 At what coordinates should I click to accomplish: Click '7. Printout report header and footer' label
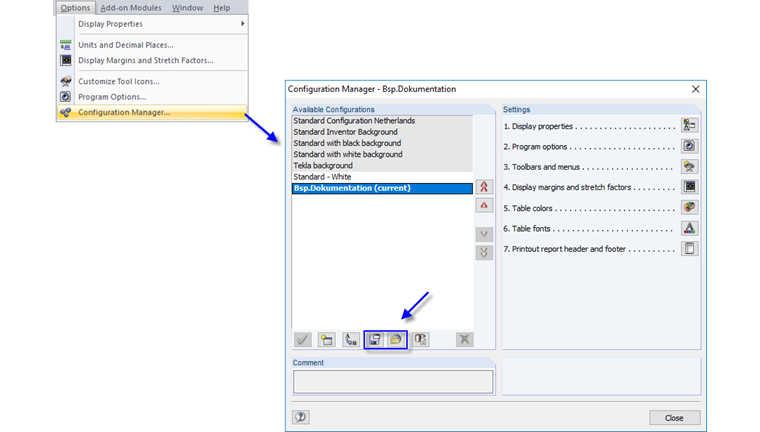[565, 249]
